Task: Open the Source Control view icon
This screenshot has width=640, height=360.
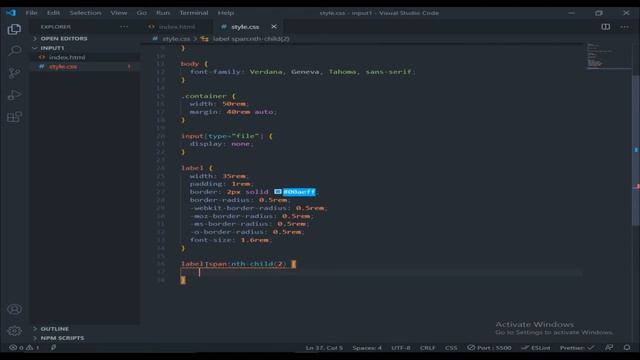Action: (14, 73)
